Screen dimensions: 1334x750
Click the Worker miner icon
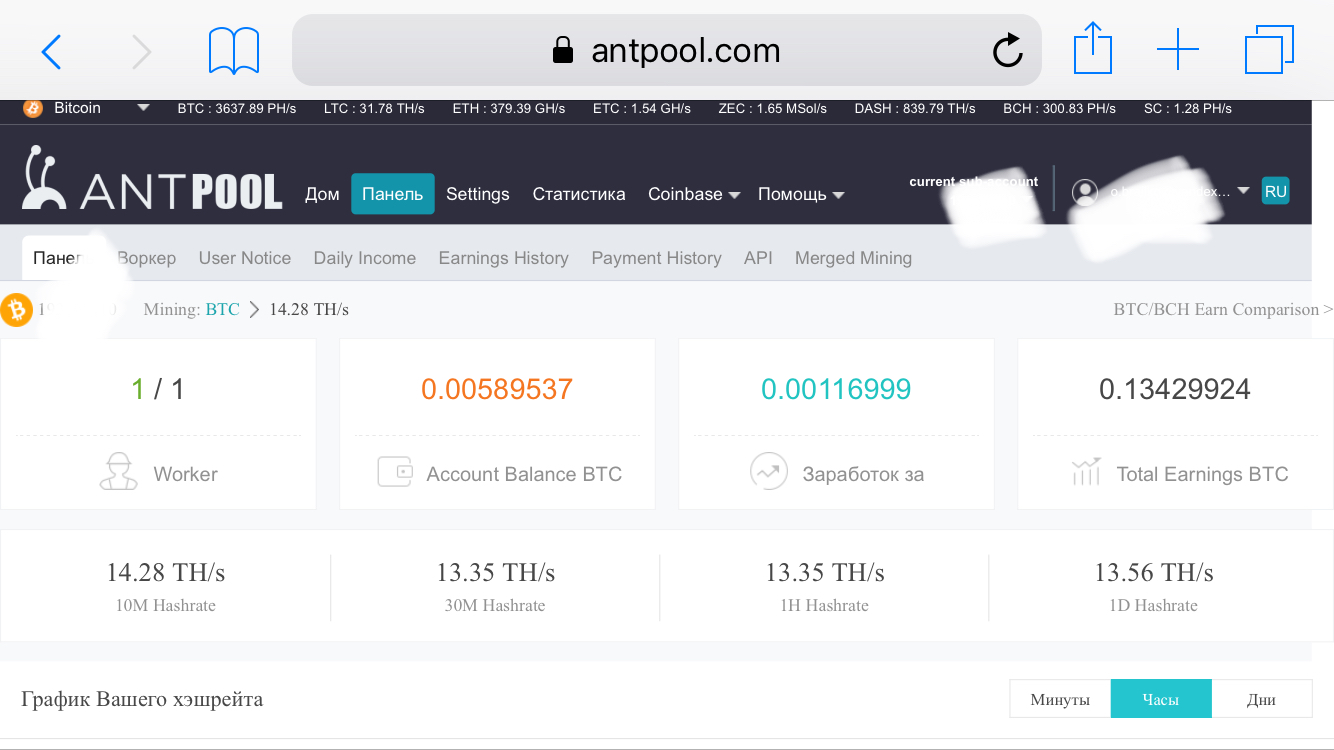(x=119, y=472)
